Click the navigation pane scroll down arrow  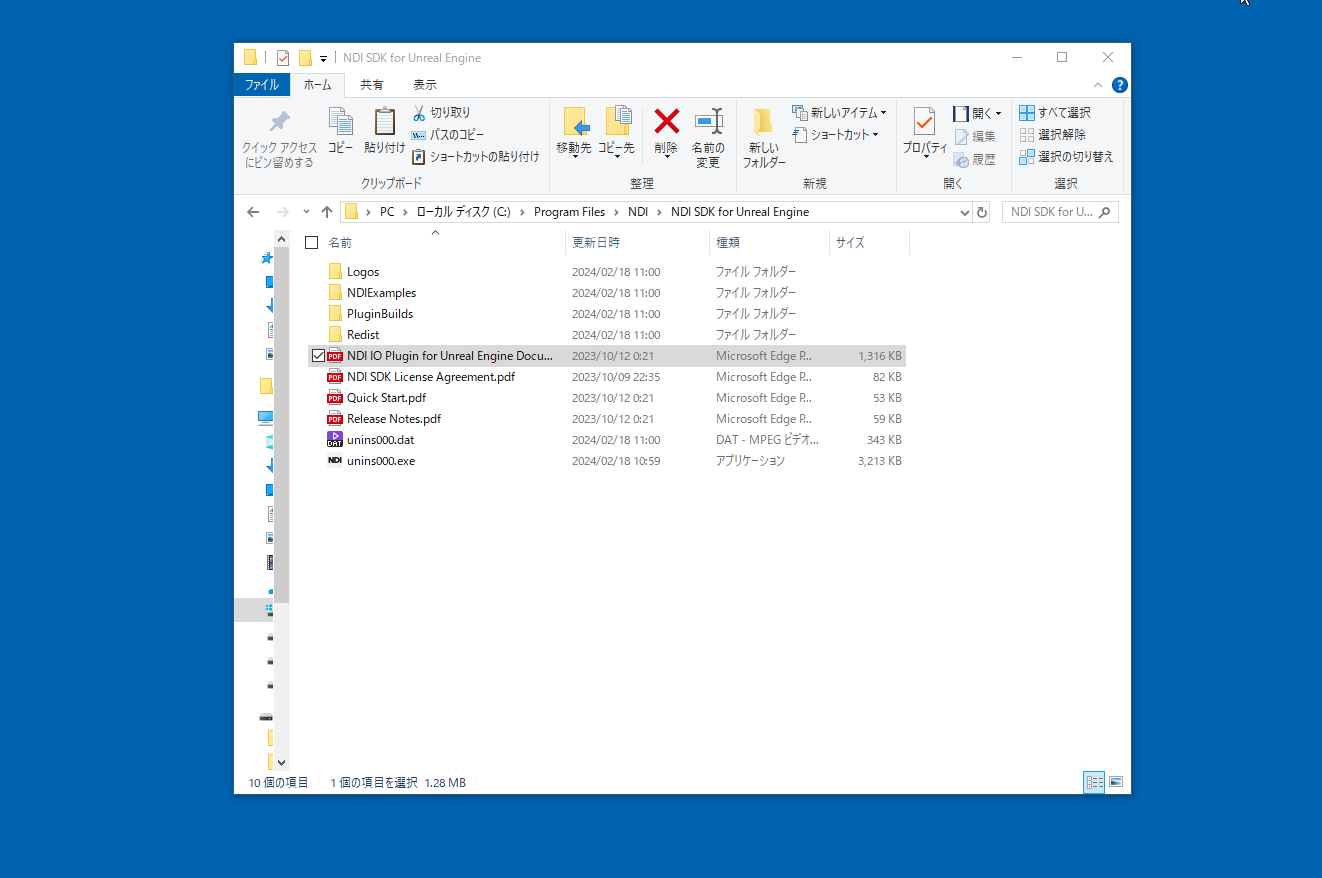[281, 762]
